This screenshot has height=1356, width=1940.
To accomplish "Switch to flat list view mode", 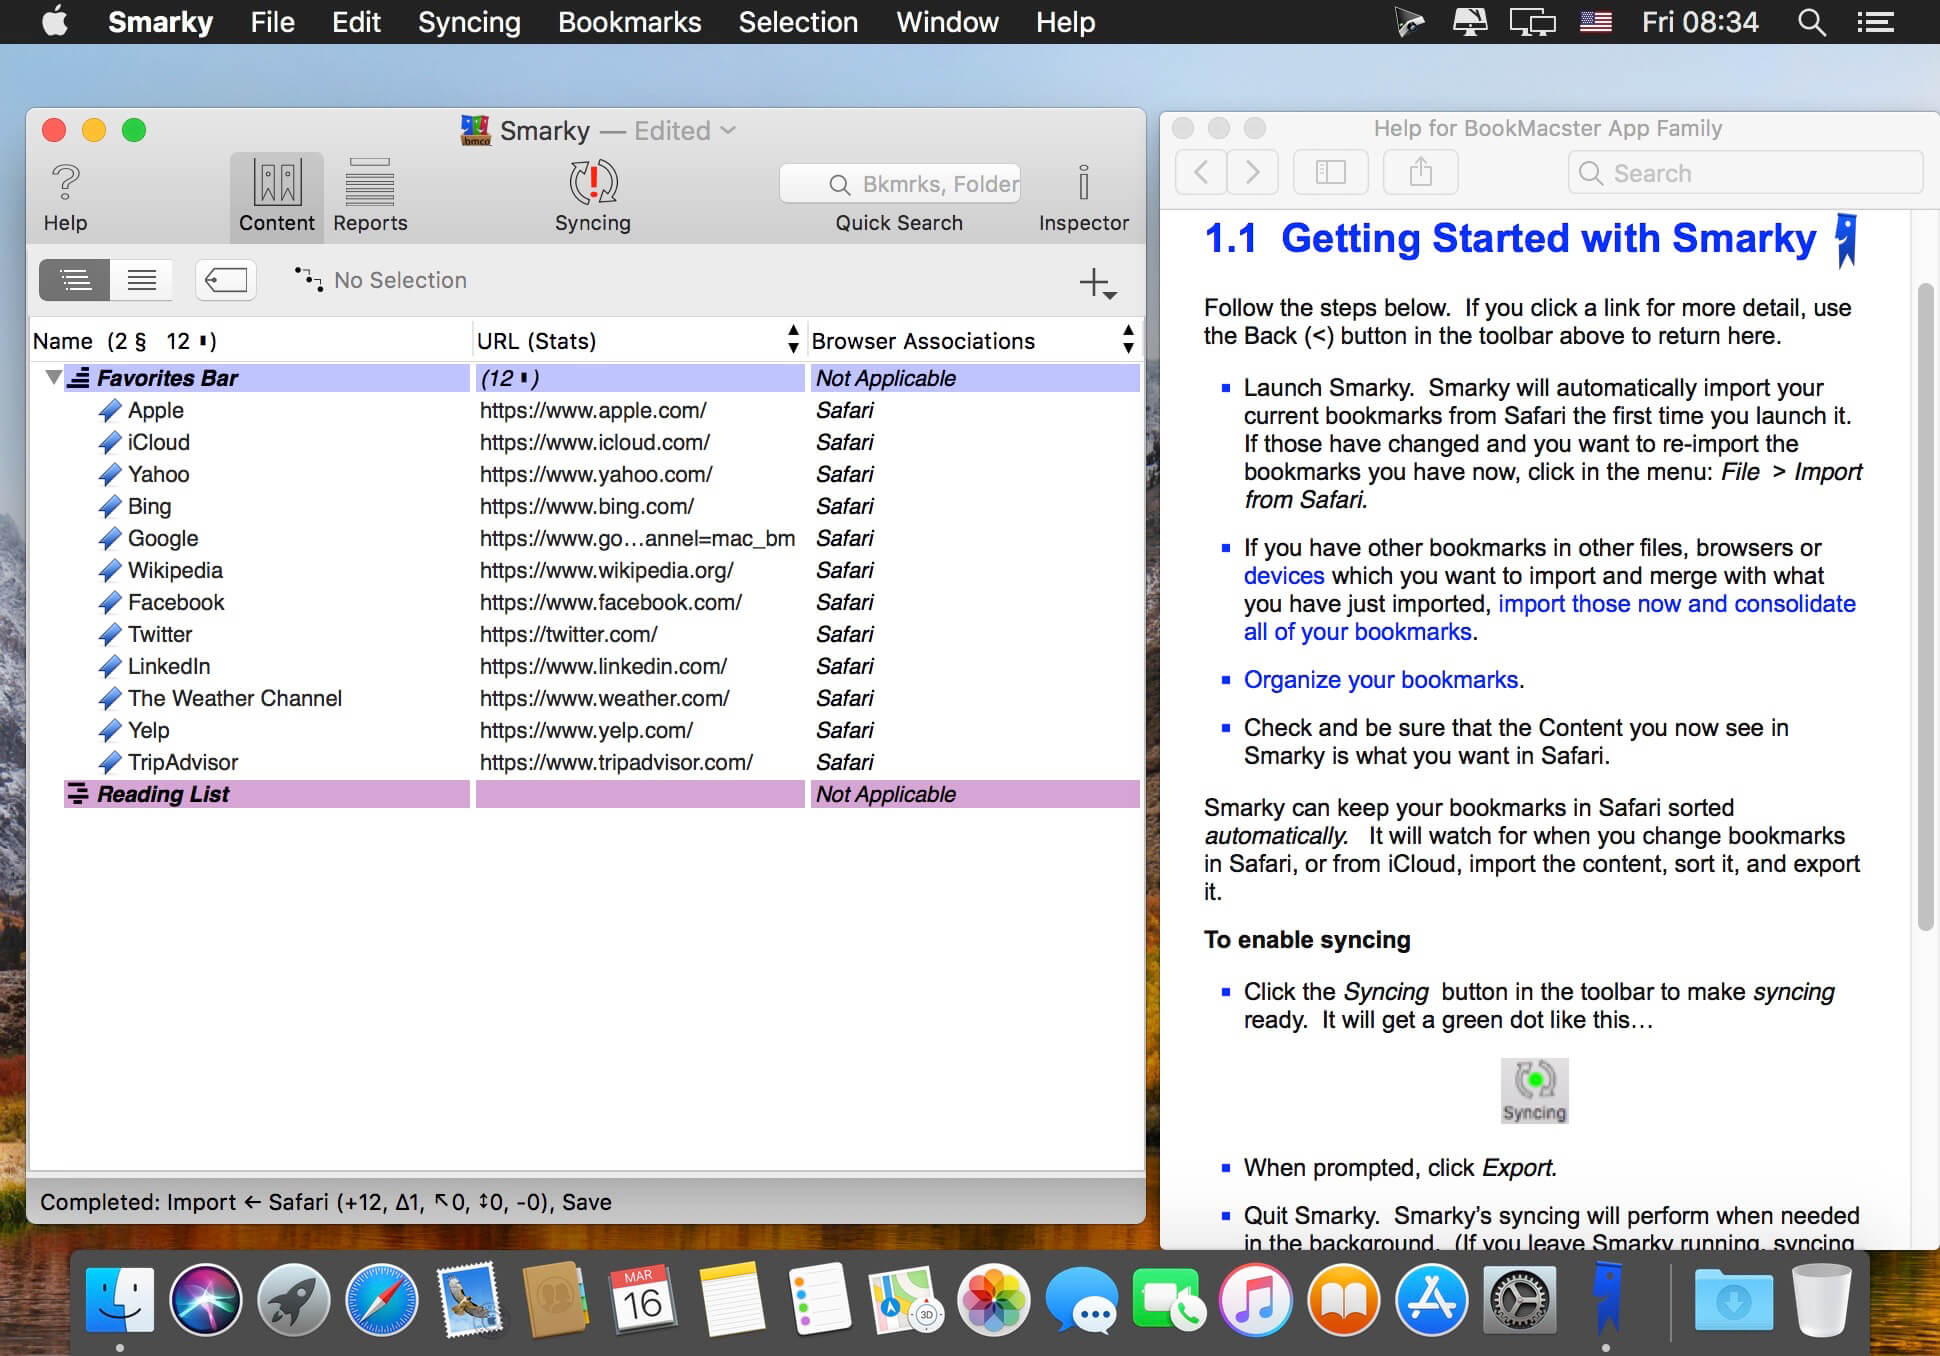I will tap(142, 280).
